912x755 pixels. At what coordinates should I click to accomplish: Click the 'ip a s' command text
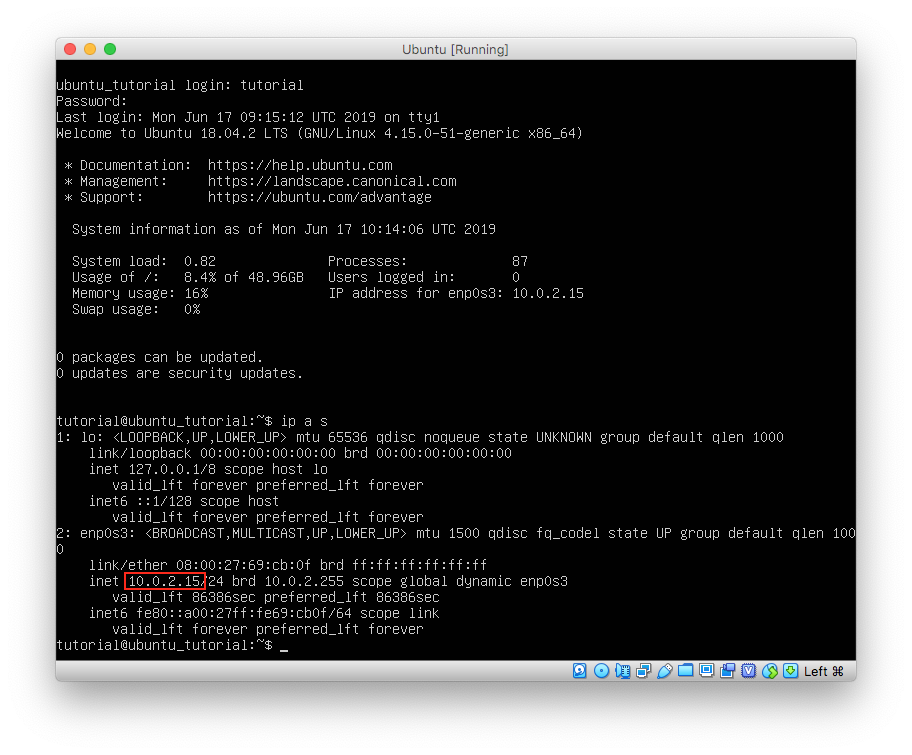tap(304, 421)
